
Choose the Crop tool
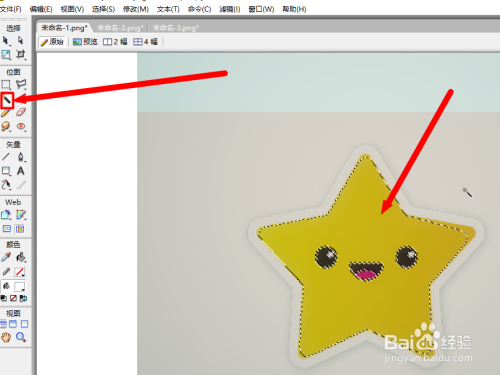coord(21,54)
